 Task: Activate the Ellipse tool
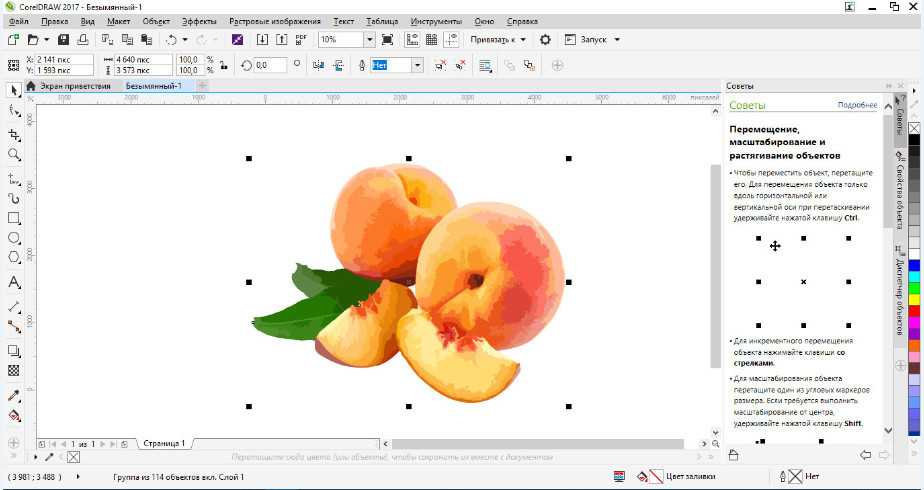pos(14,238)
